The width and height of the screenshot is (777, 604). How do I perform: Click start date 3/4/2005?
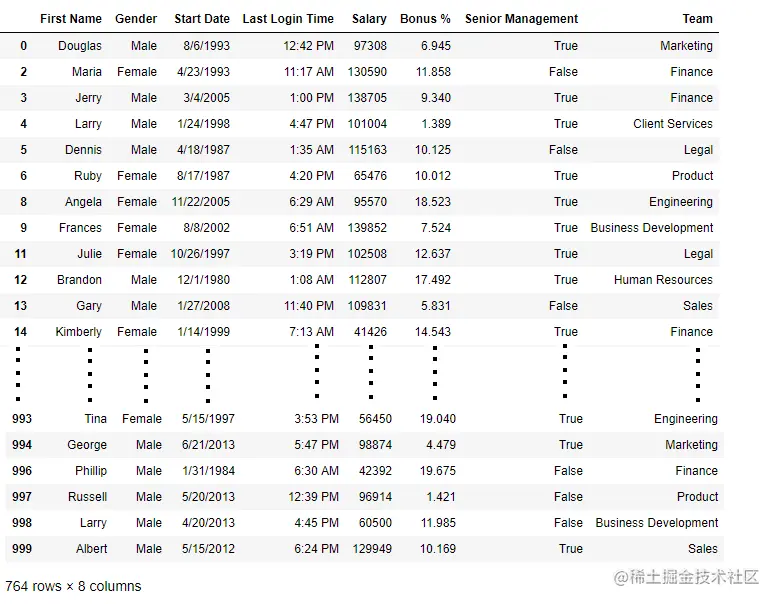(x=207, y=98)
